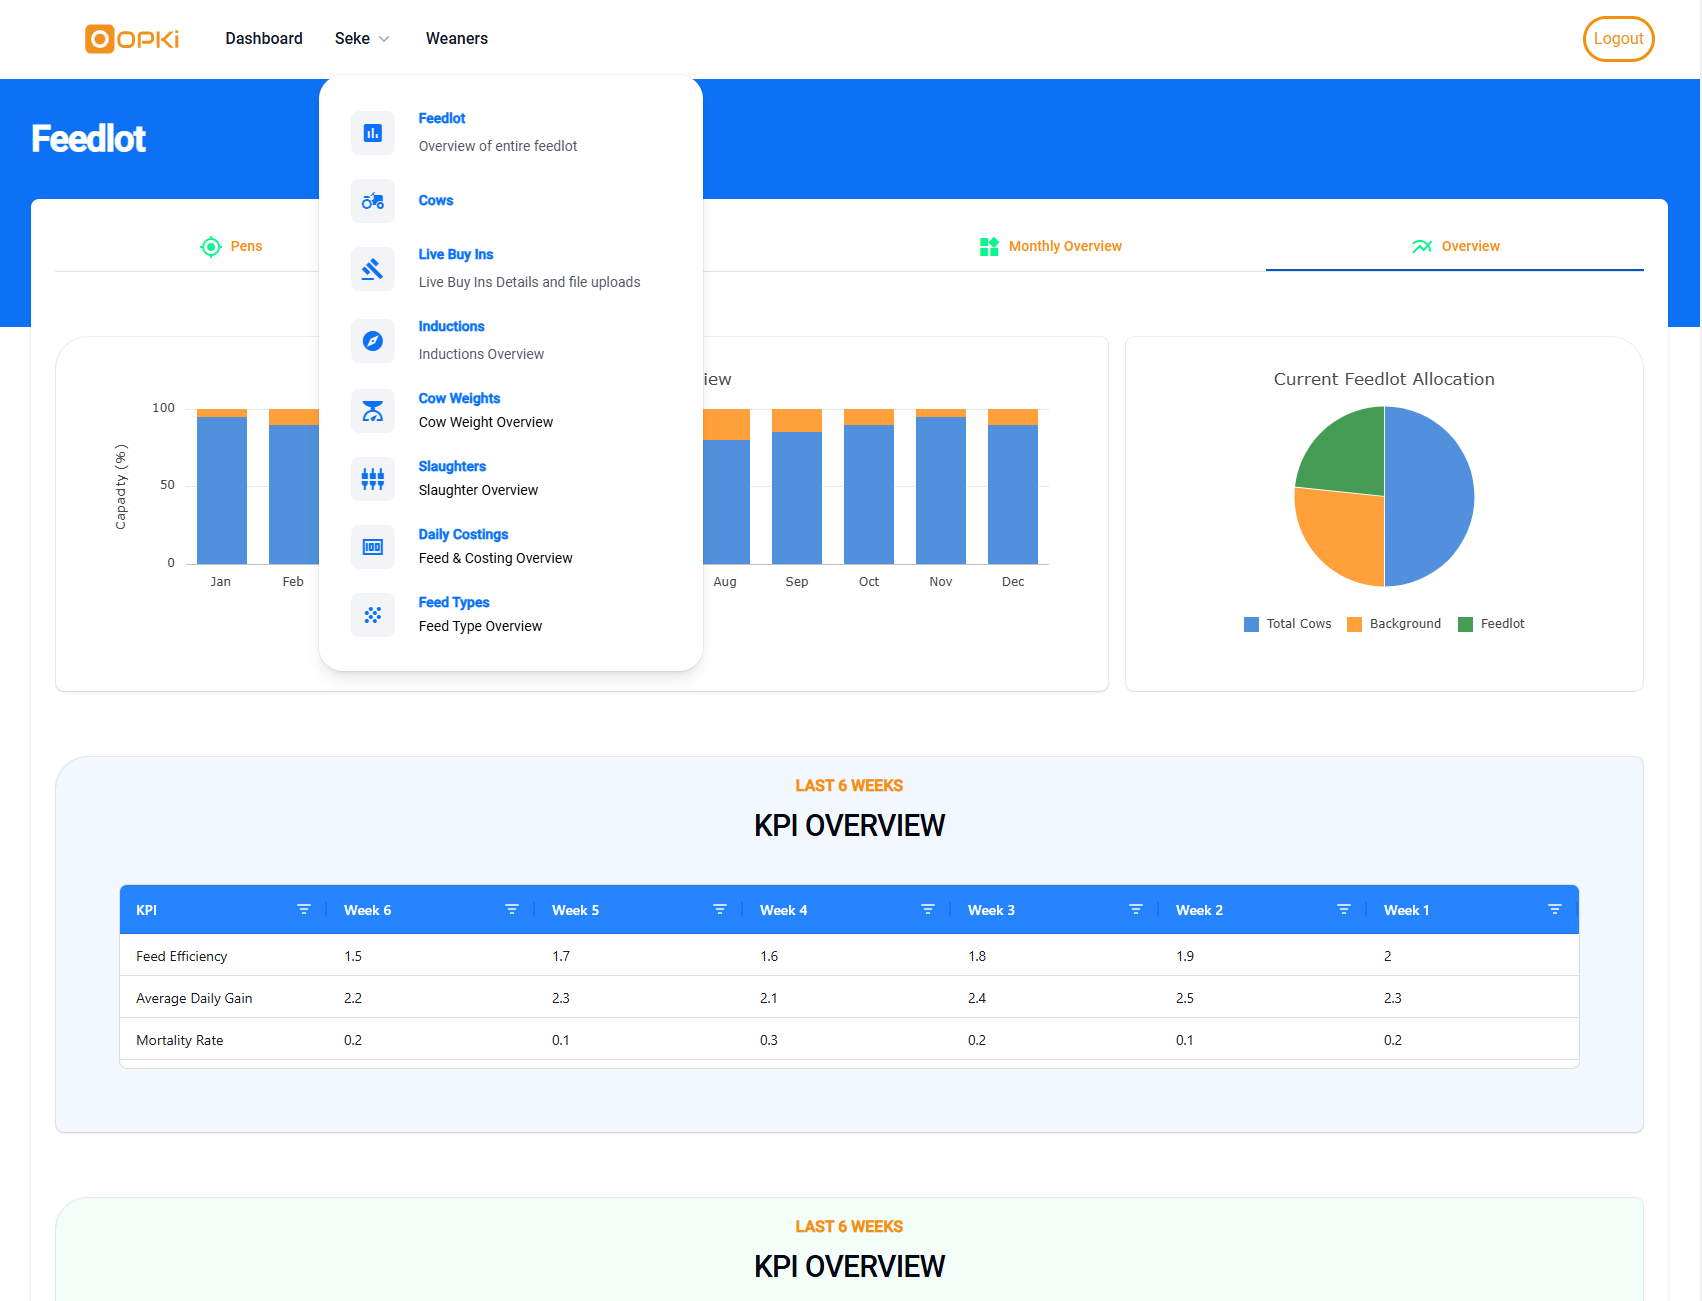The image size is (1702, 1301).
Task: Toggle Feedlot legend item in pie chart
Action: [x=1491, y=624]
